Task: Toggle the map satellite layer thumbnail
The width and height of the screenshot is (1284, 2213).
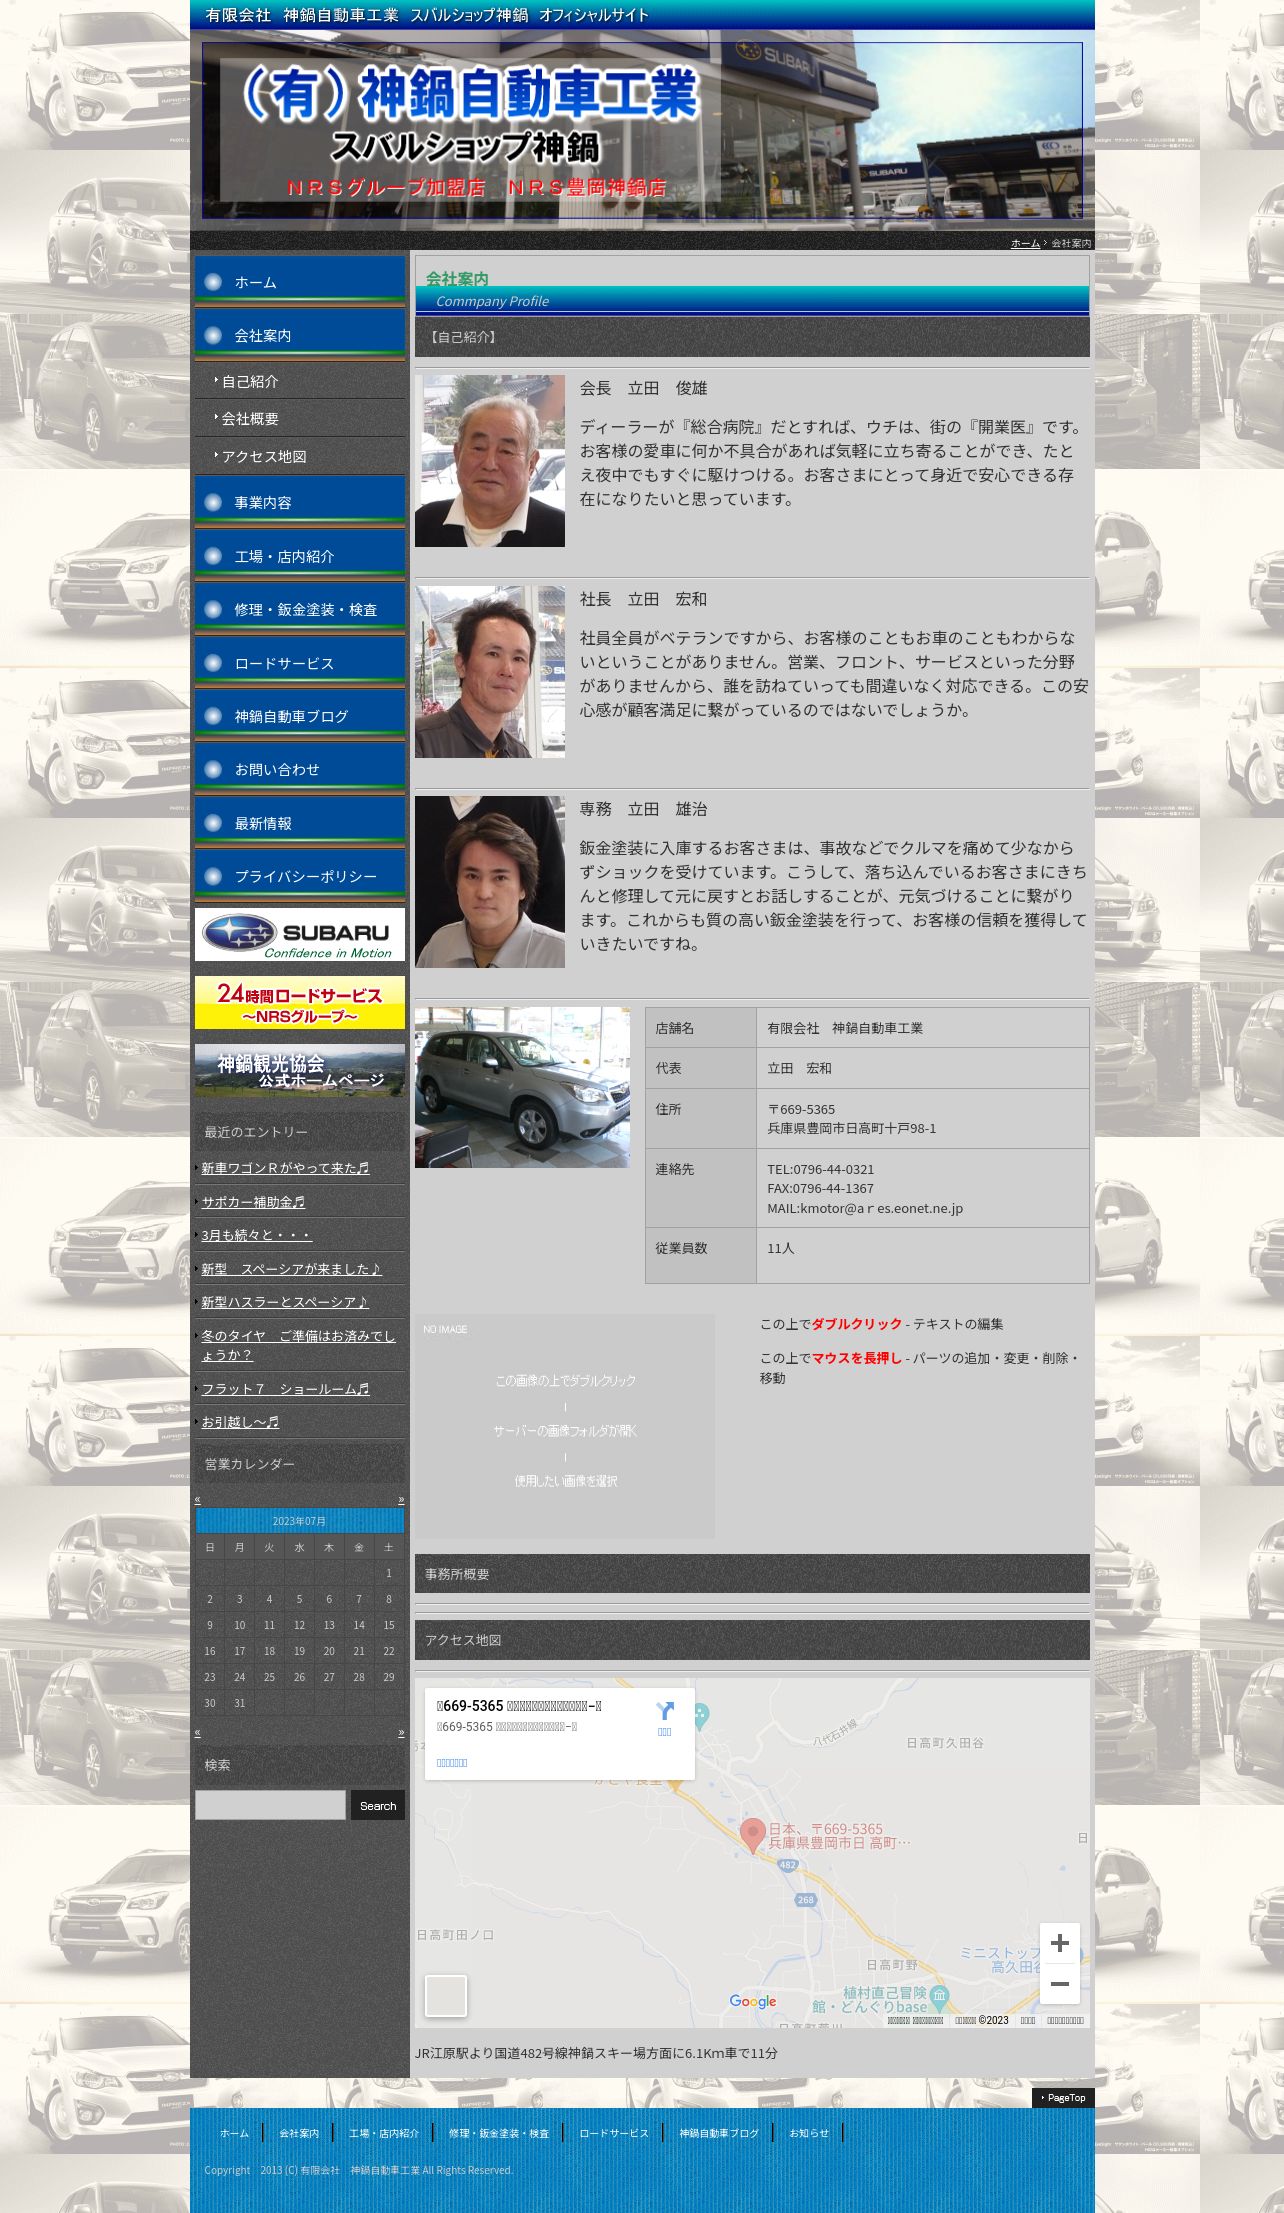Action: [x=446, y=1996]
